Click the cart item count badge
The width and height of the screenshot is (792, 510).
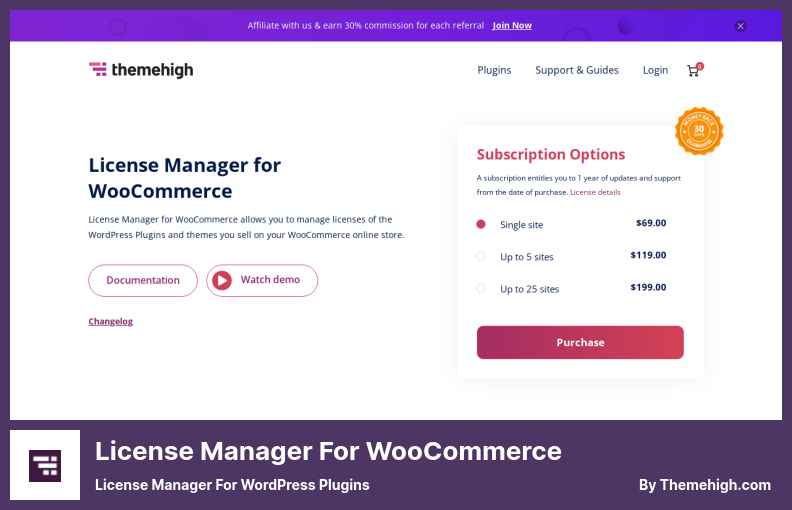700,66
